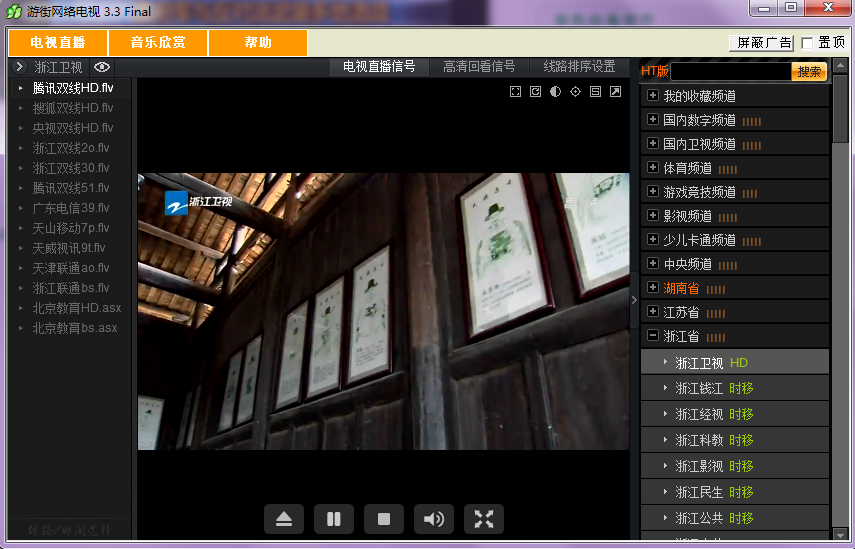Screen dimensions: 855x549
Task: Click the crosshair diamond target icon
Action: [575, 92]
